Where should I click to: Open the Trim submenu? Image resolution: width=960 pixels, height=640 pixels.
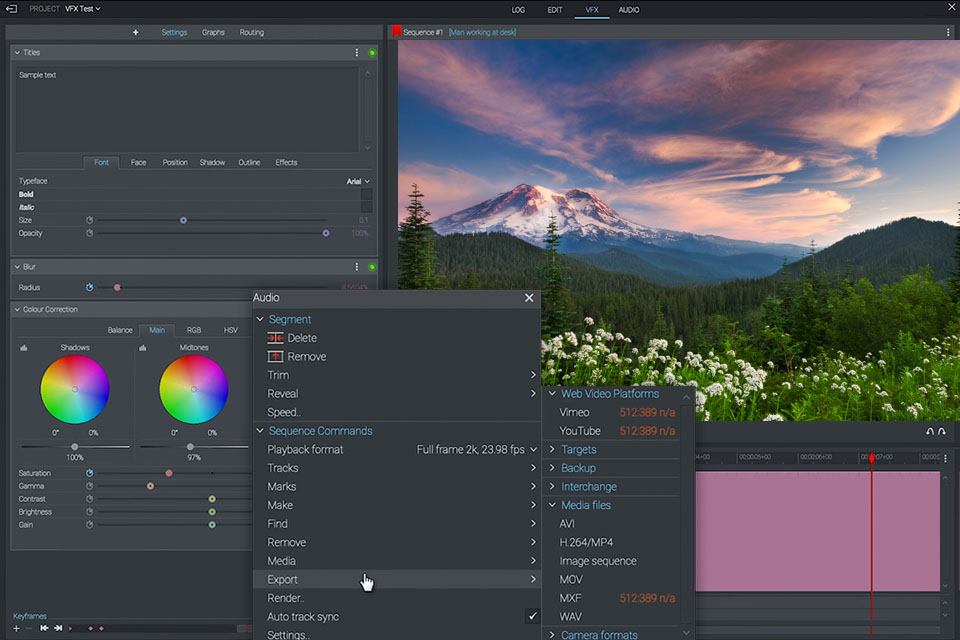click(397, 375)
